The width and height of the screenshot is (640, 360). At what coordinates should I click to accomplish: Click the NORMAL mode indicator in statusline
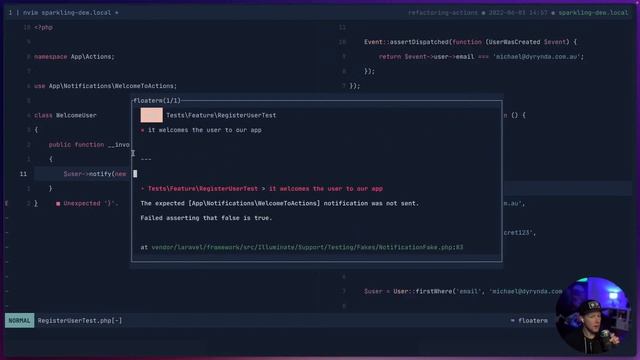pyautogui.click(x=20, y=320)
